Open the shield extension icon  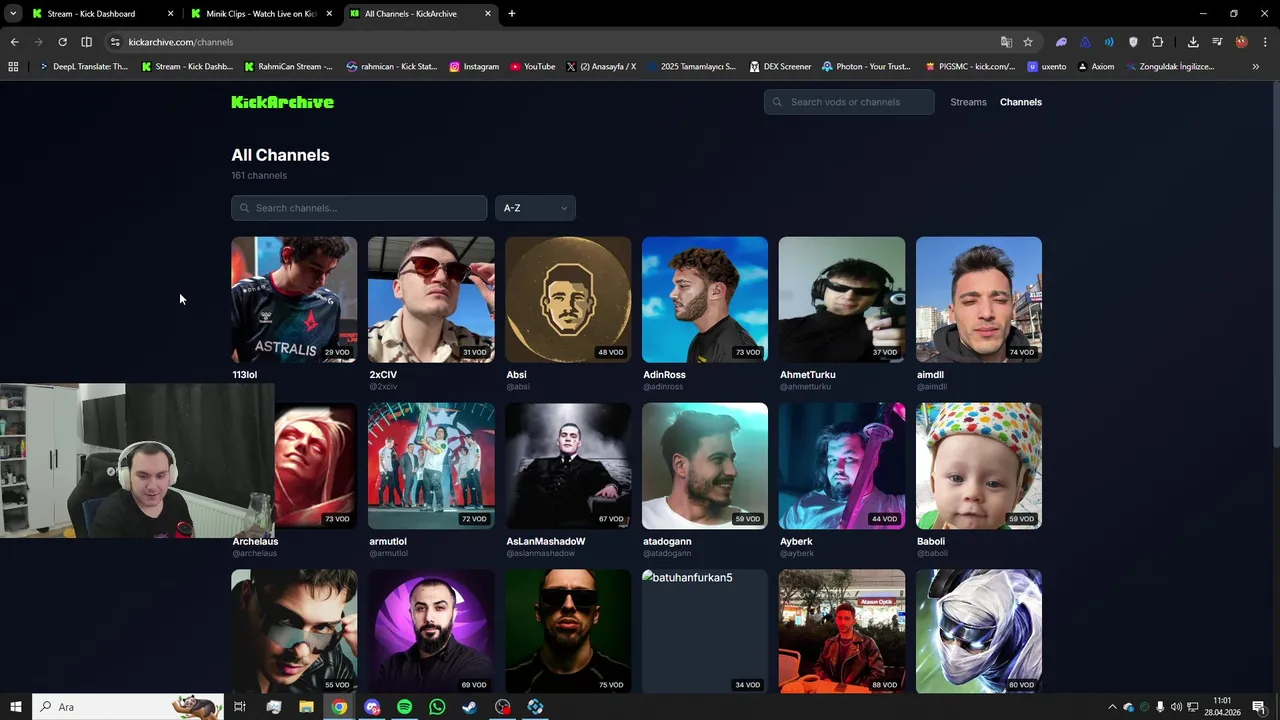point(1133,42)
